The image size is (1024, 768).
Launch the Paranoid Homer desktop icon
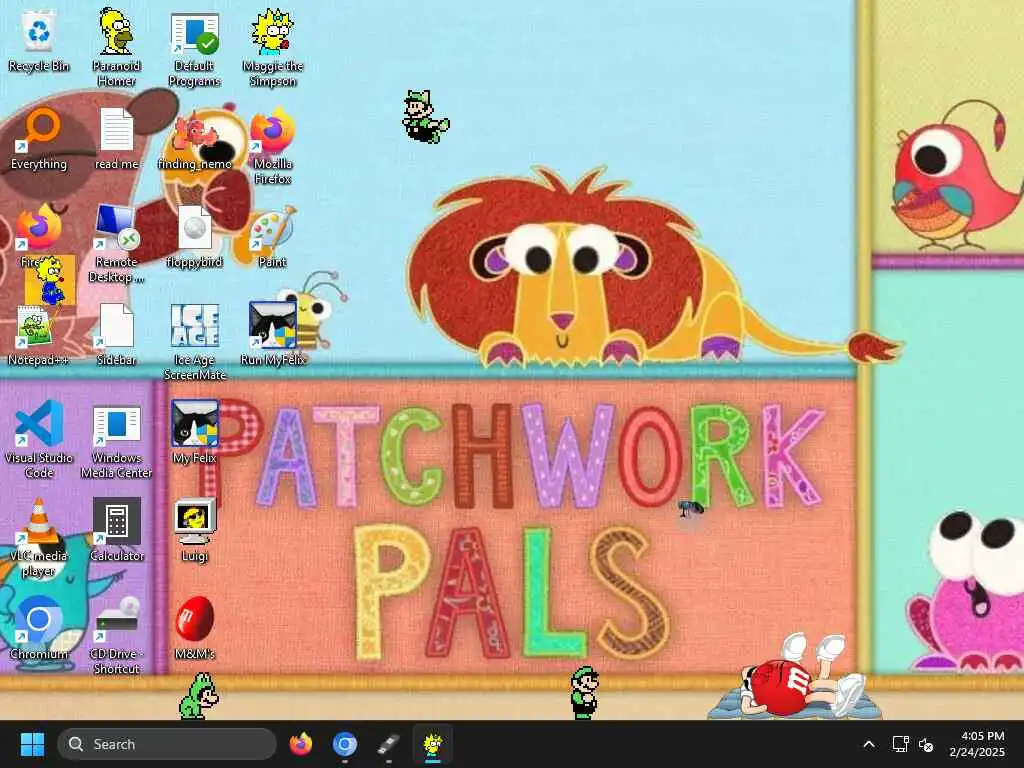tap(116, 48)
